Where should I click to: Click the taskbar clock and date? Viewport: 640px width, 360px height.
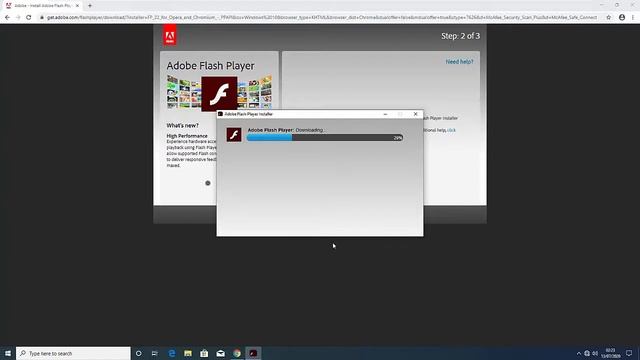pos(611,353)
